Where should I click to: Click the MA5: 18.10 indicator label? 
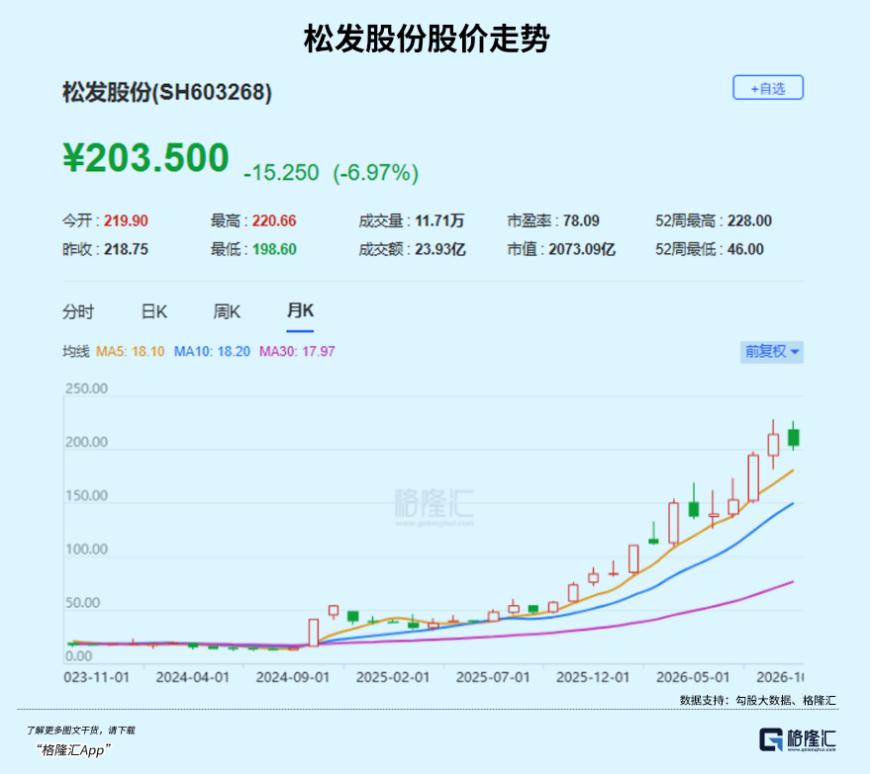click(130, 351)
